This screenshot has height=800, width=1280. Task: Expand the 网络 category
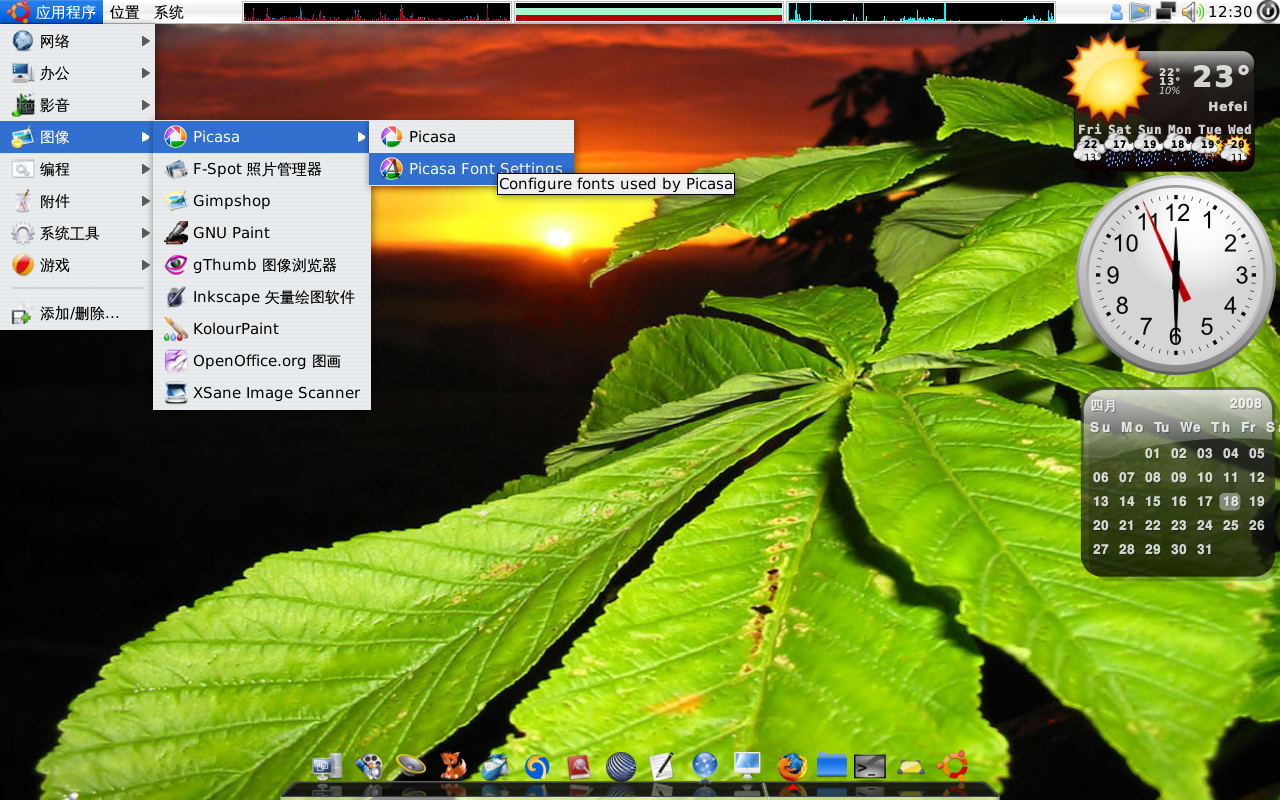tap(77, 41)
